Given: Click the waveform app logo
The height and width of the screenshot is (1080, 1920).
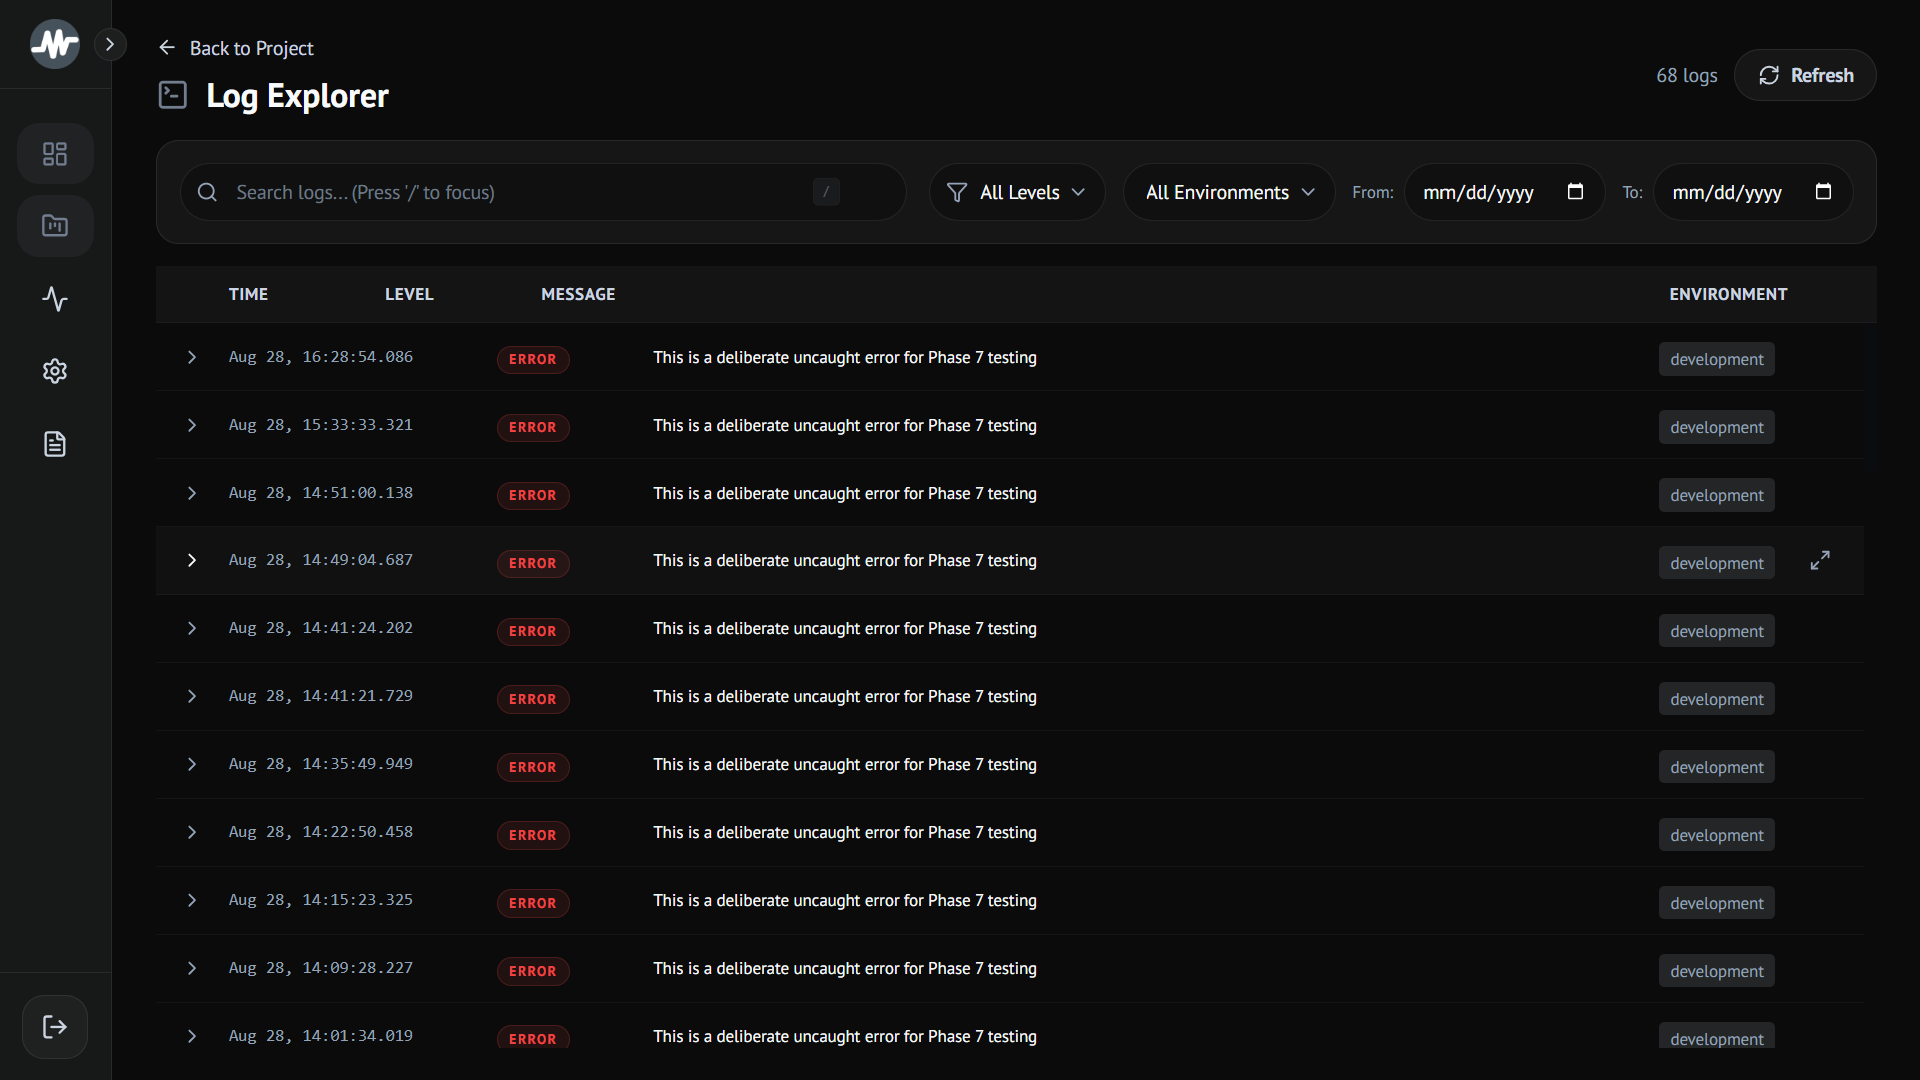Looking at the screenshot, I should pyautogui.click(x=55, y=44).
